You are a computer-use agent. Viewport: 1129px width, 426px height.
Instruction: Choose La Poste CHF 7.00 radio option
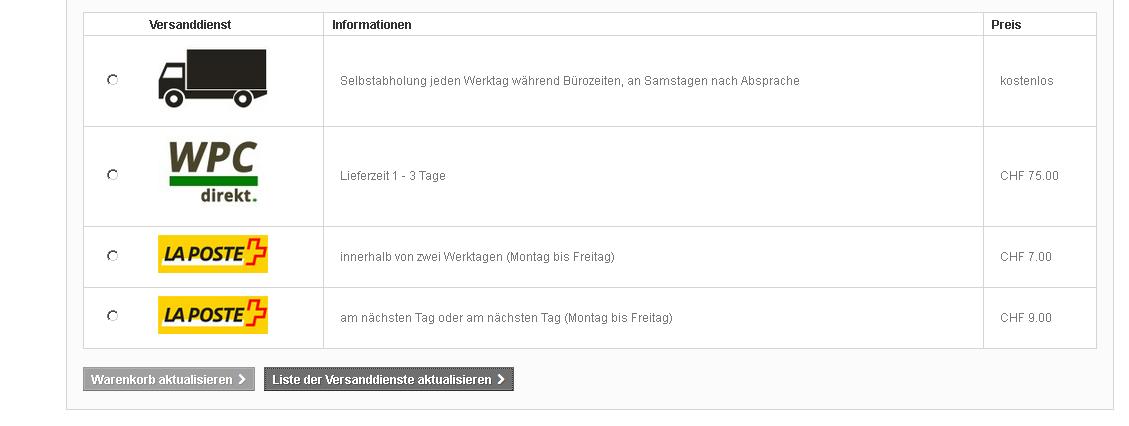click(113, 256)
